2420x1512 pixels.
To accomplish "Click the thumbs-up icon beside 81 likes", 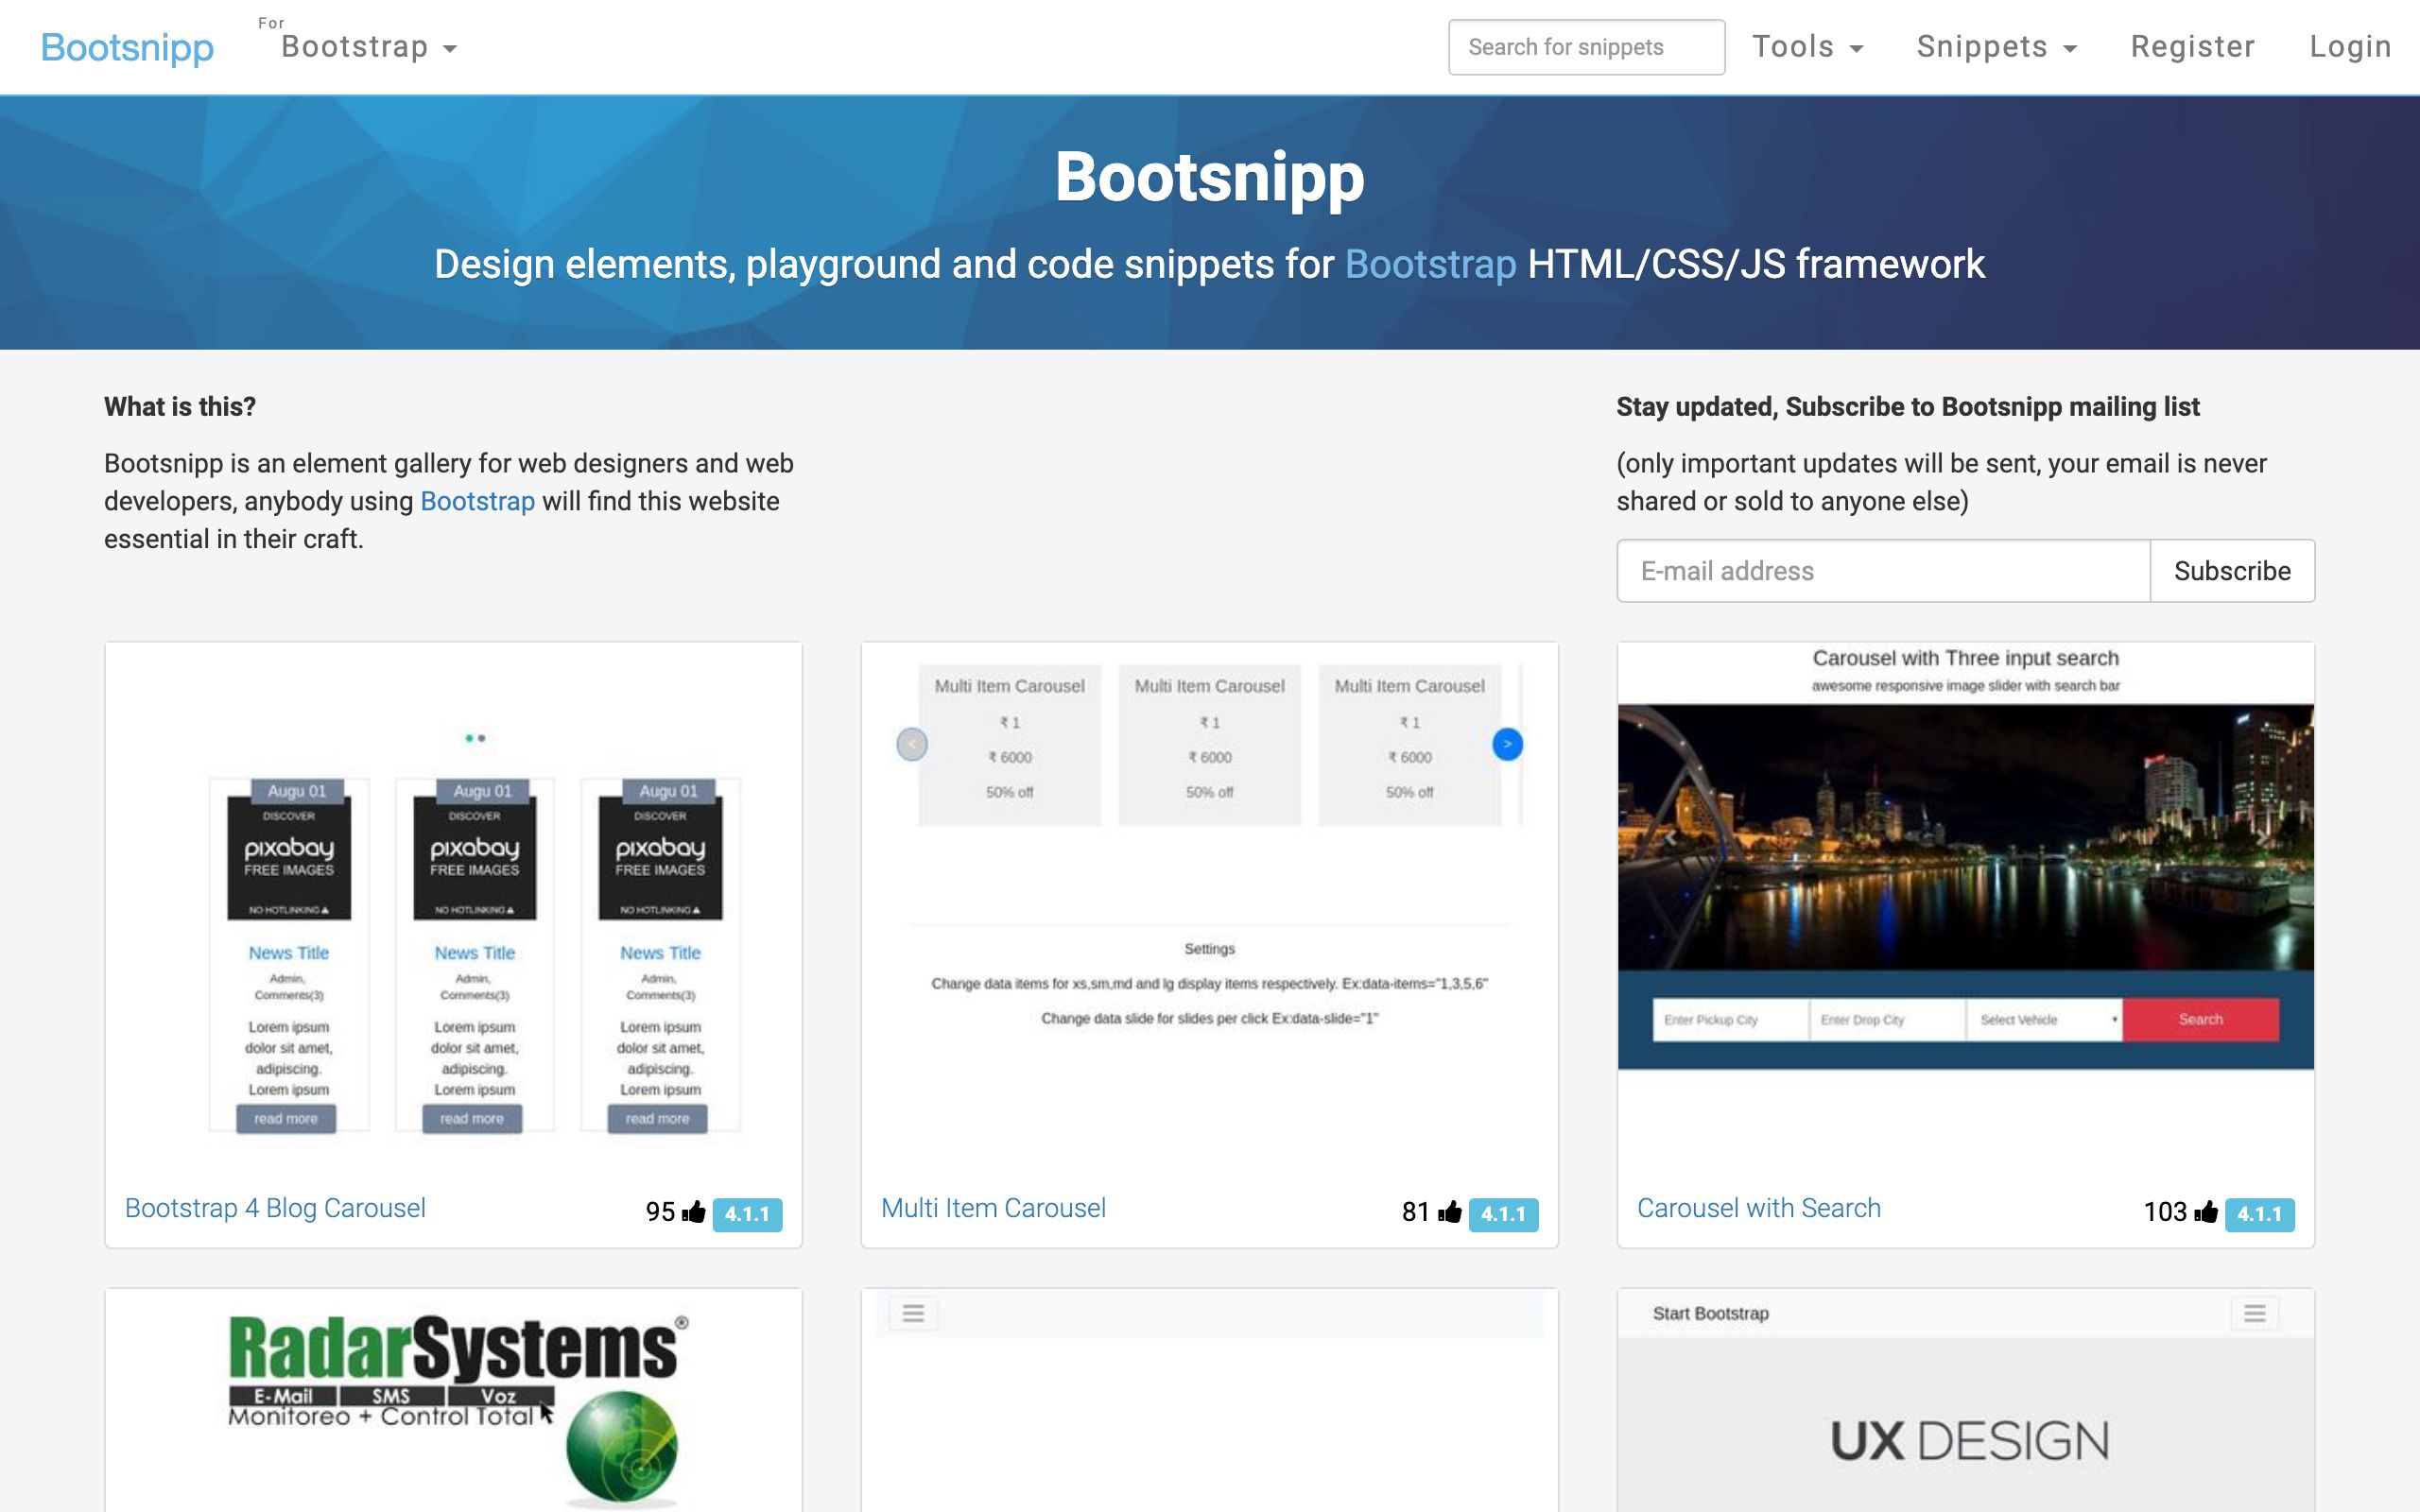I will point(1450,1212).
